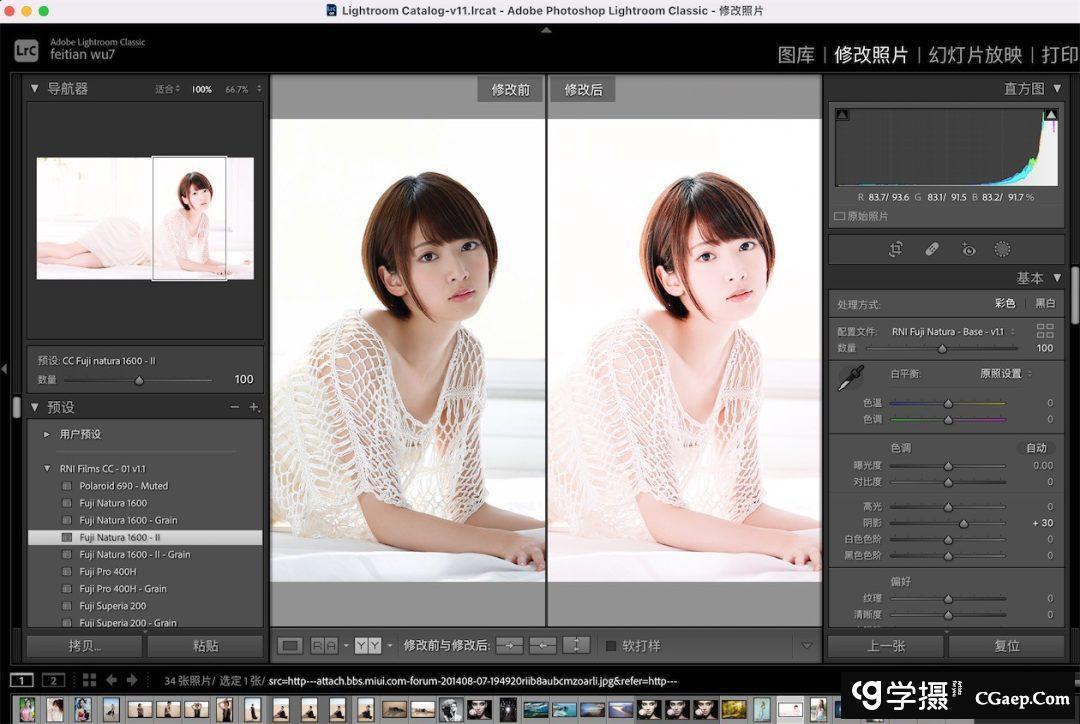Toggle the 原始照片 checkbox under histogram

tap(839, 216)
